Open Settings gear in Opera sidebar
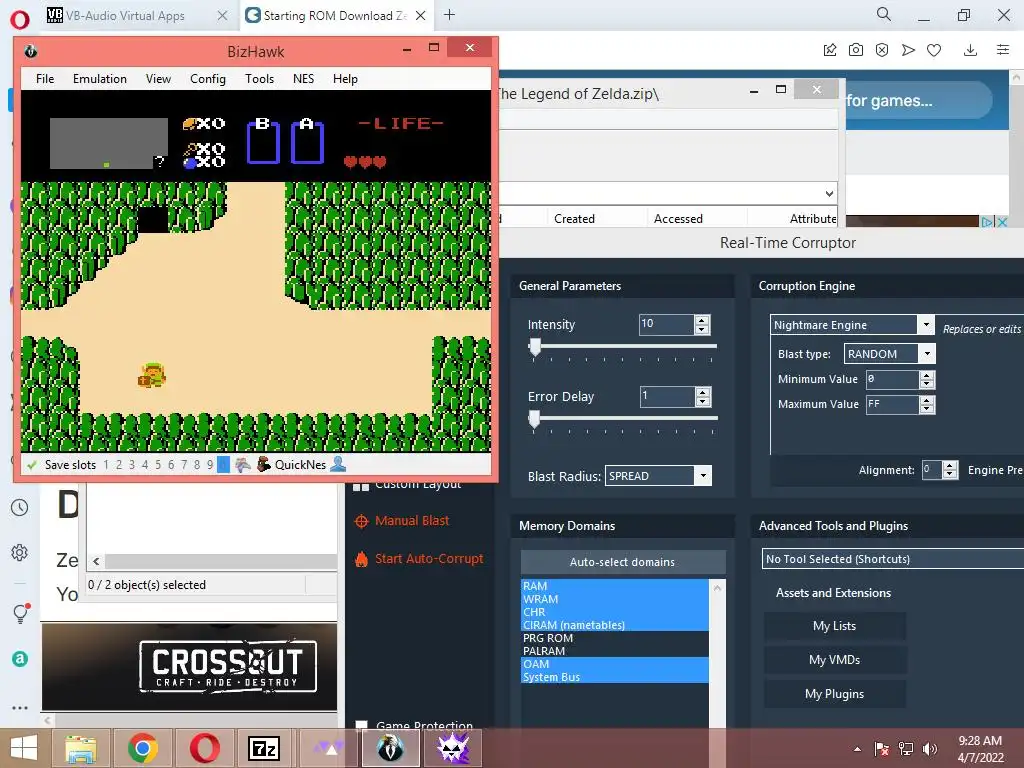Viewport: 1024px width, 768px height. coord(20,552)
